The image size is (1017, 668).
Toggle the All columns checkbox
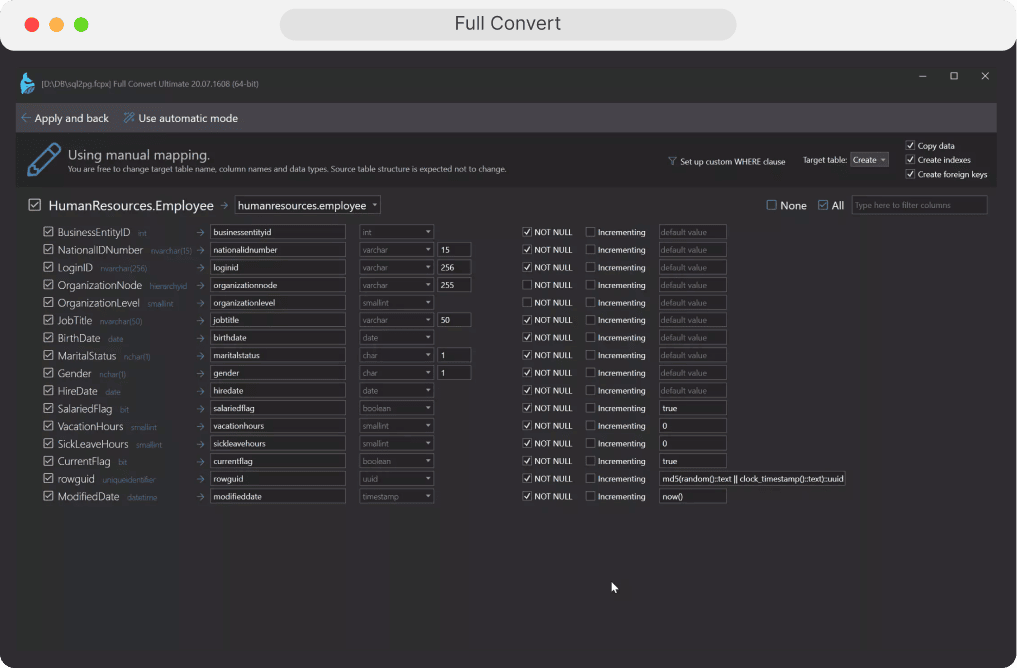[822, 205]
